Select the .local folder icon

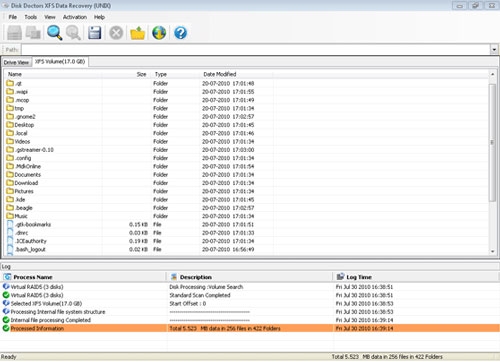click(x=10, y=133)
